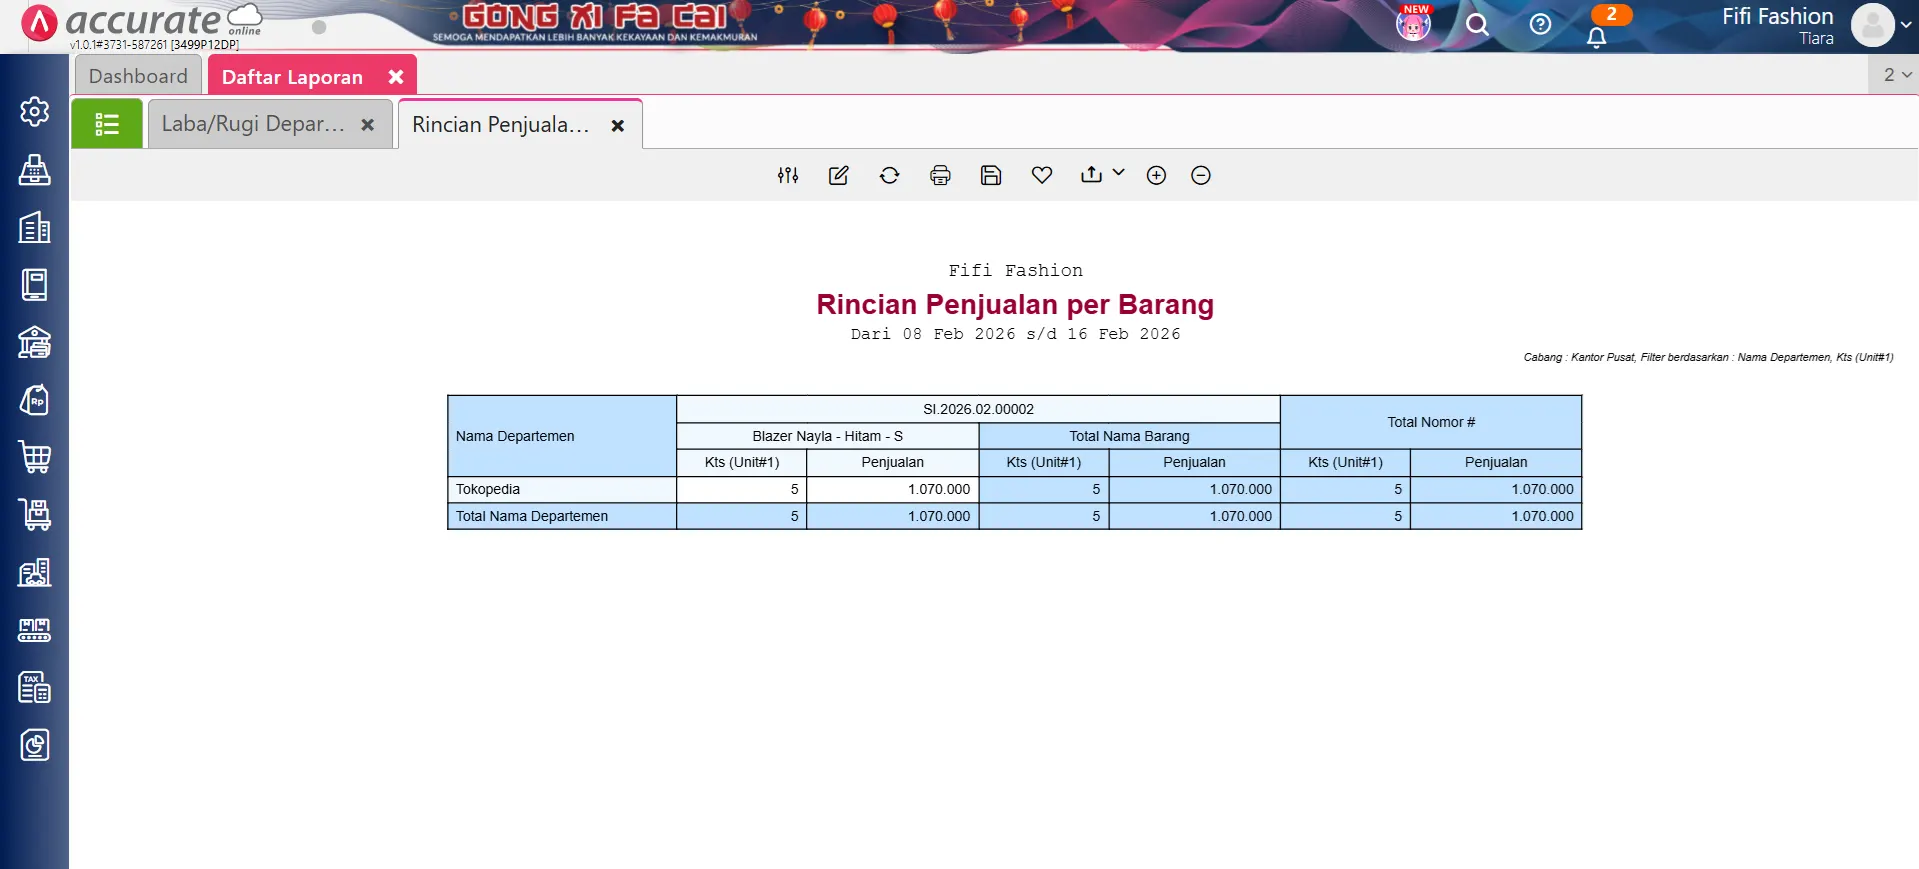Viewport: 1919px width, 869px height.
Task: Mark report as favorite with heart icon
Action: [x=1042, y=176]
